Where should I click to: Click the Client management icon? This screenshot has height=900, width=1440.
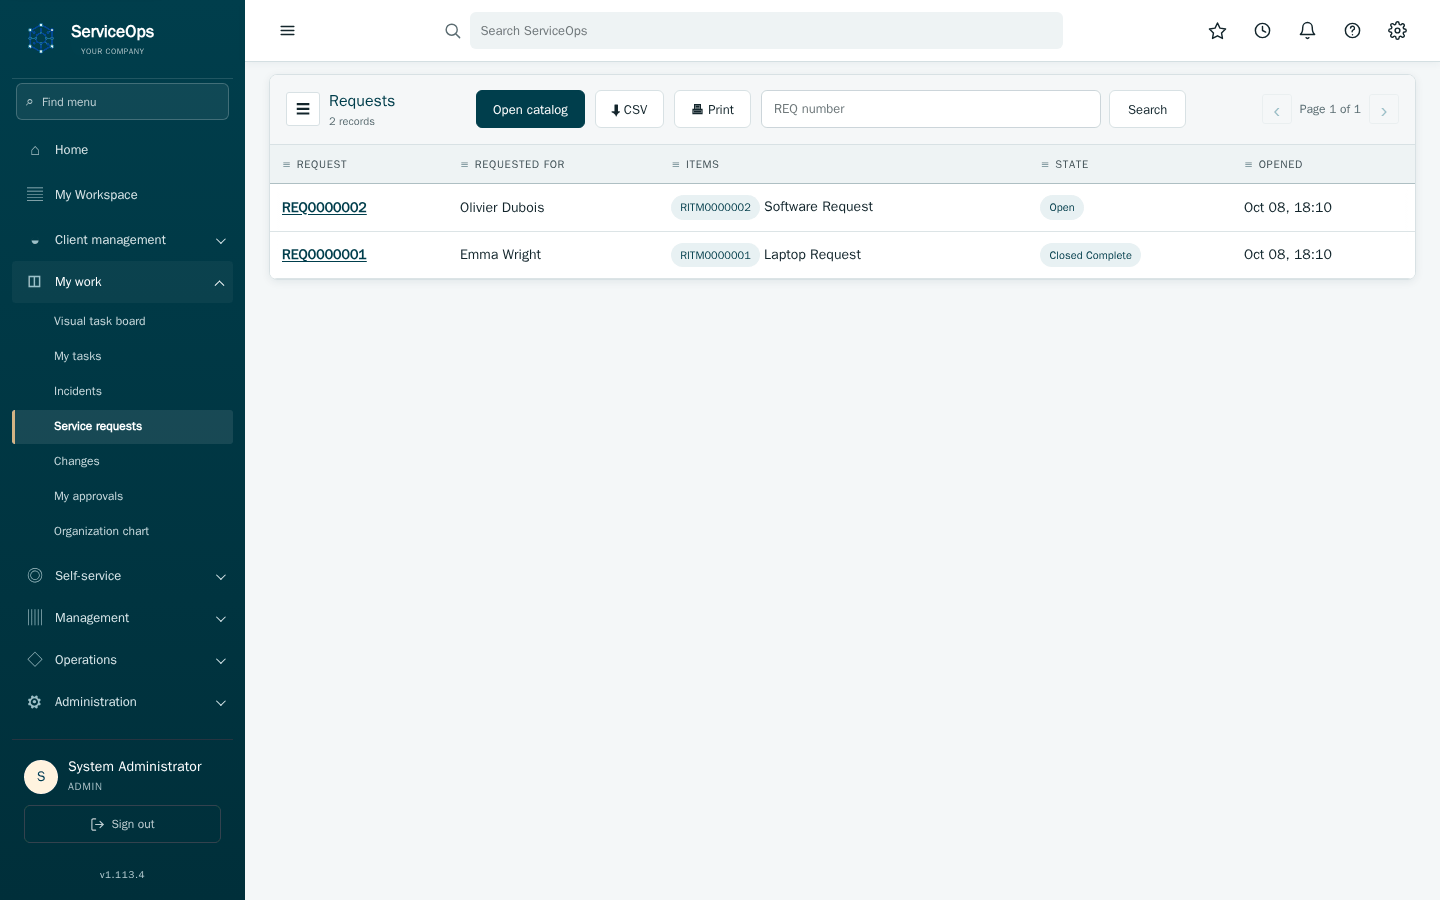(35, 241)
